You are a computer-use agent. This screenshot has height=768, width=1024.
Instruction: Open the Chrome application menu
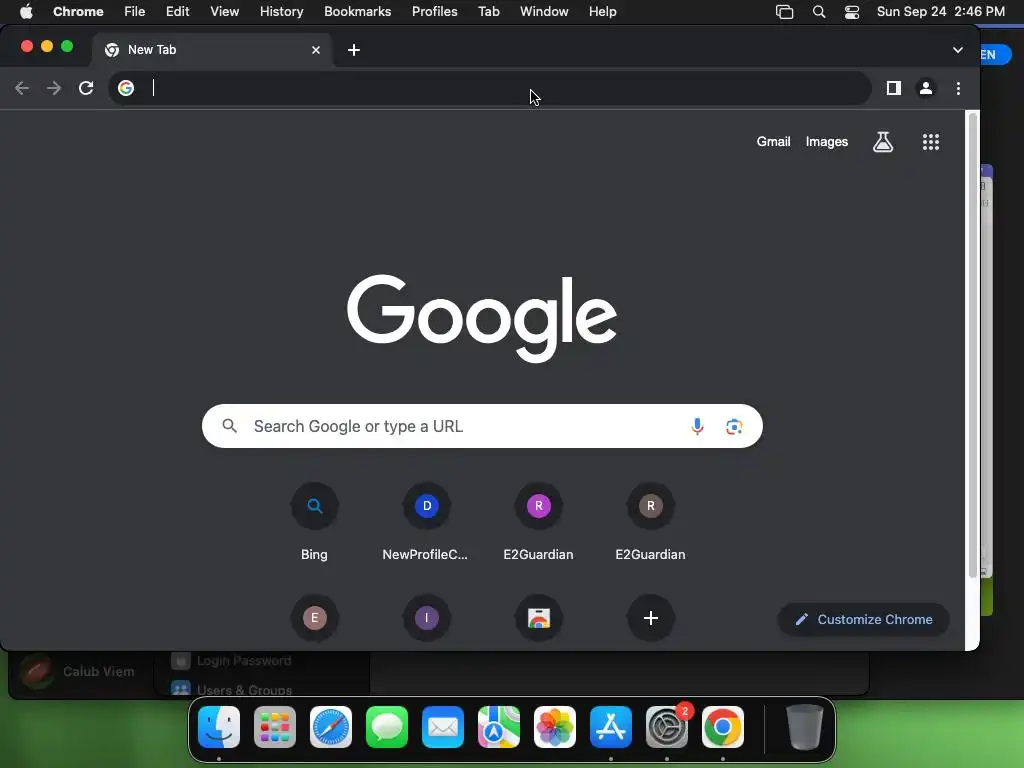click(78, 12)
